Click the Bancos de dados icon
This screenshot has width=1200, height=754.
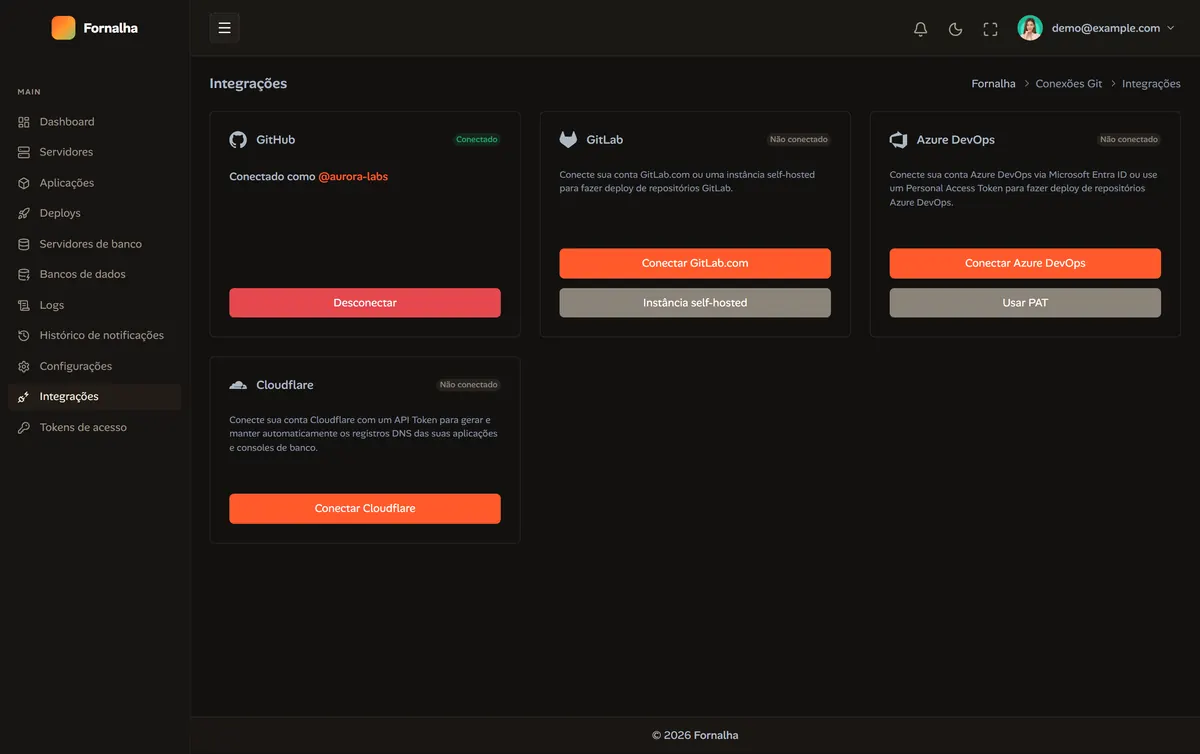24,274
